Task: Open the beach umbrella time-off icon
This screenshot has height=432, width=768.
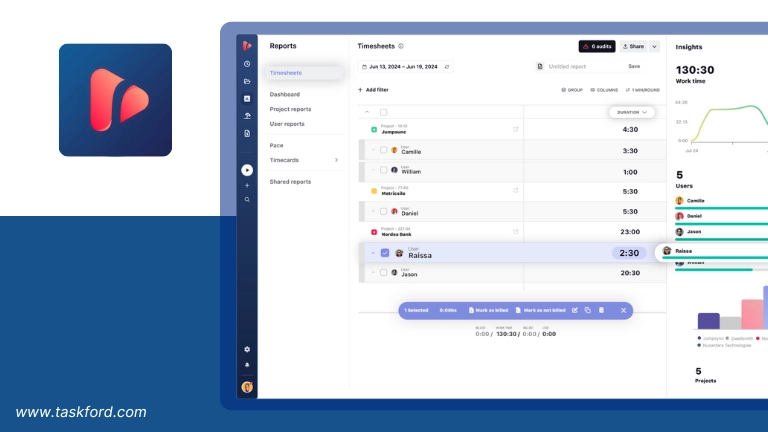Action: [x=247, y=116]
